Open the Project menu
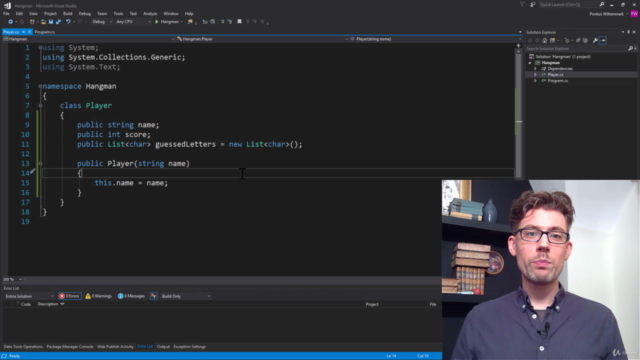This screenshot has height=360, width=640. pyautogui.click(x=50, y=13)
